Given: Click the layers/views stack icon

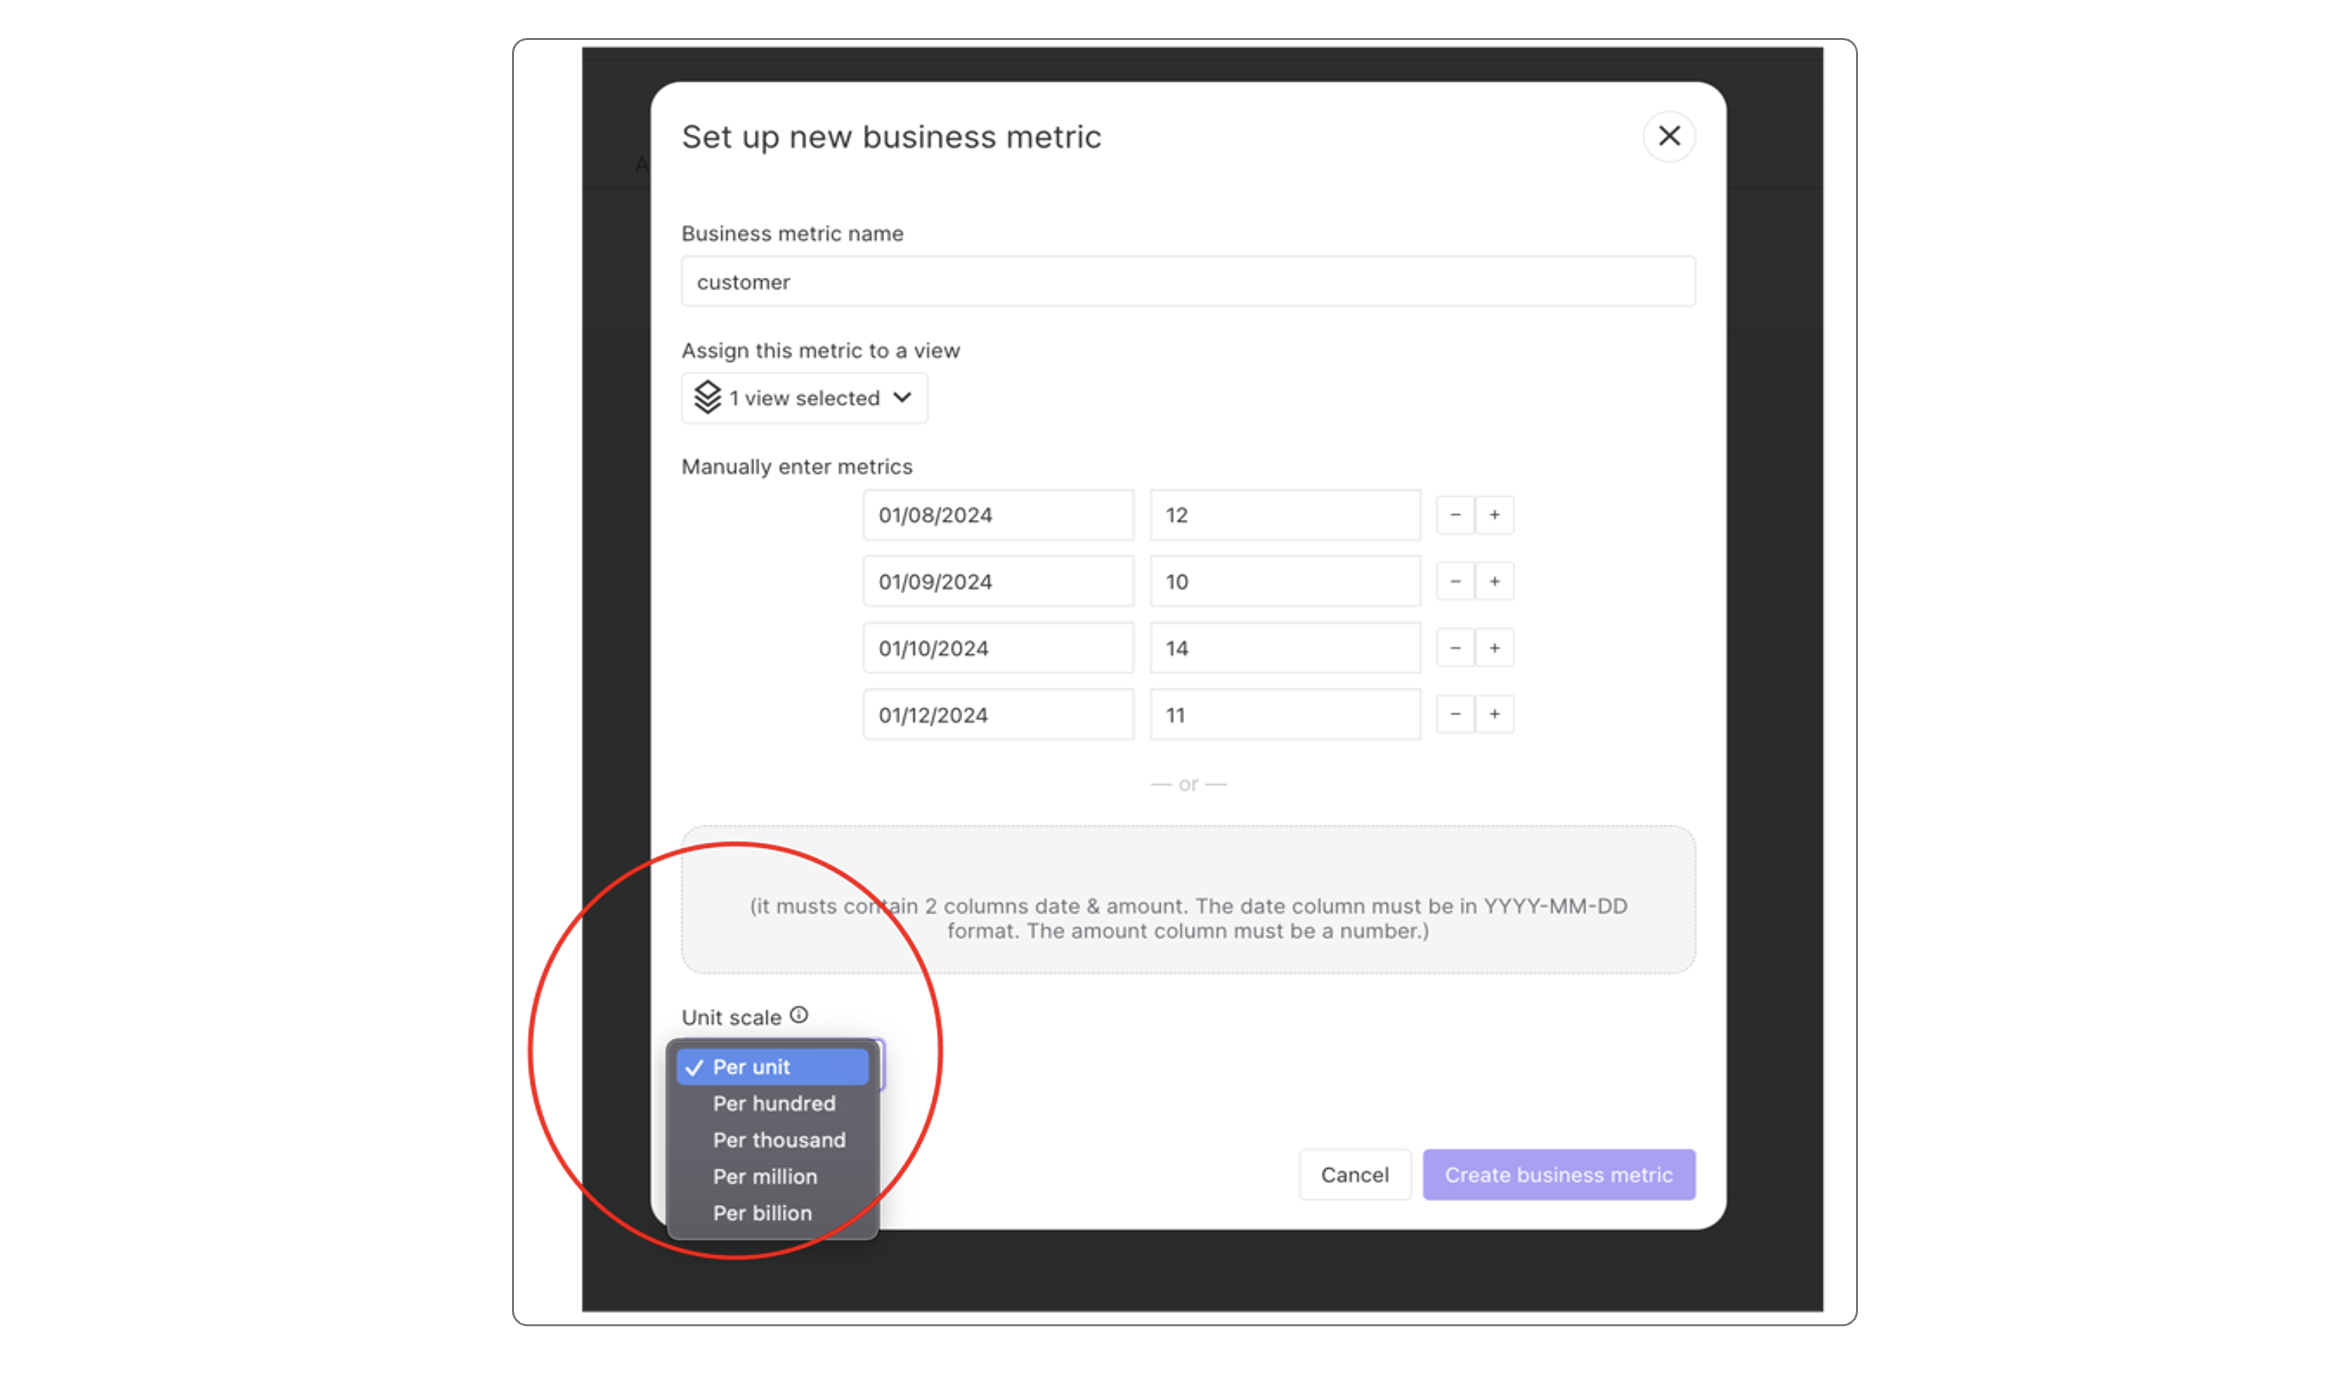Looking at the screenshot, I should [x=710, y=398].
